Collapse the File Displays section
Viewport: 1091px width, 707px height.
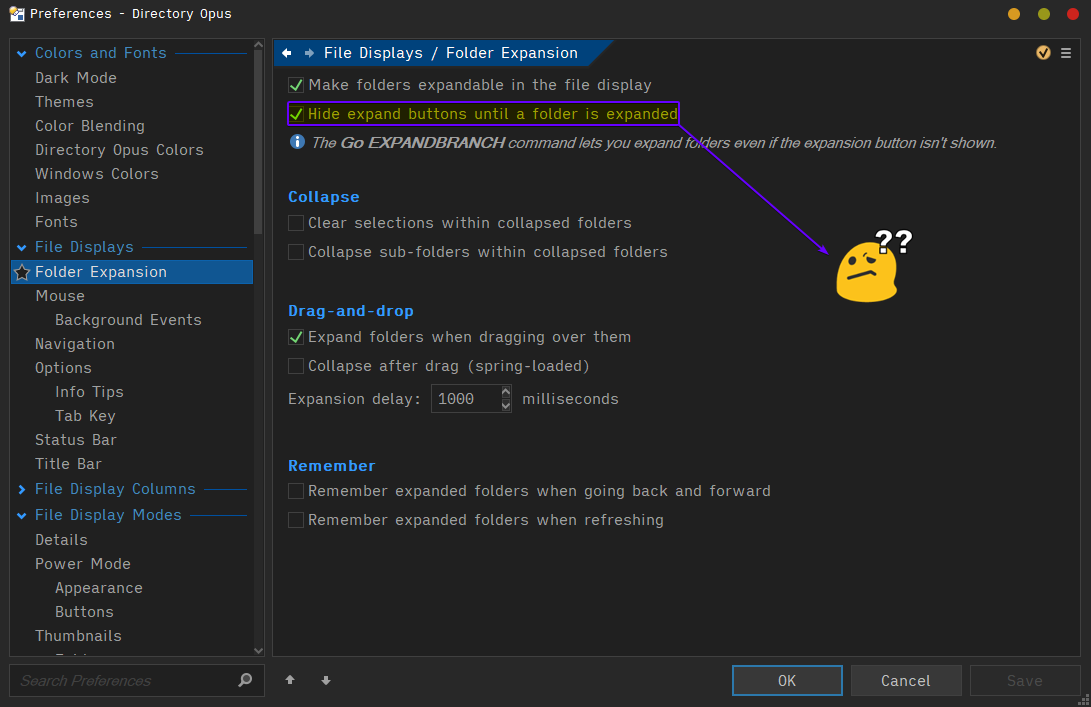coord(22,248)
